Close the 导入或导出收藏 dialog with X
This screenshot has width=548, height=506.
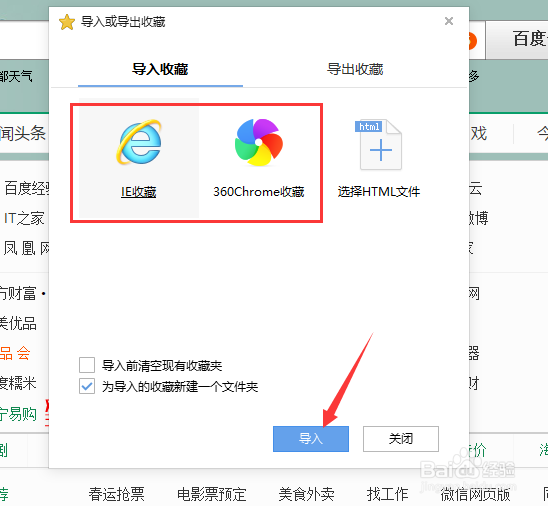(449, 21)
